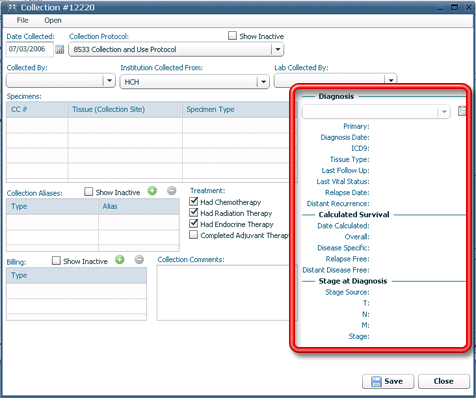The image size is (476, 398).
Task: Click the Billing Type column header
Action: 76,276
